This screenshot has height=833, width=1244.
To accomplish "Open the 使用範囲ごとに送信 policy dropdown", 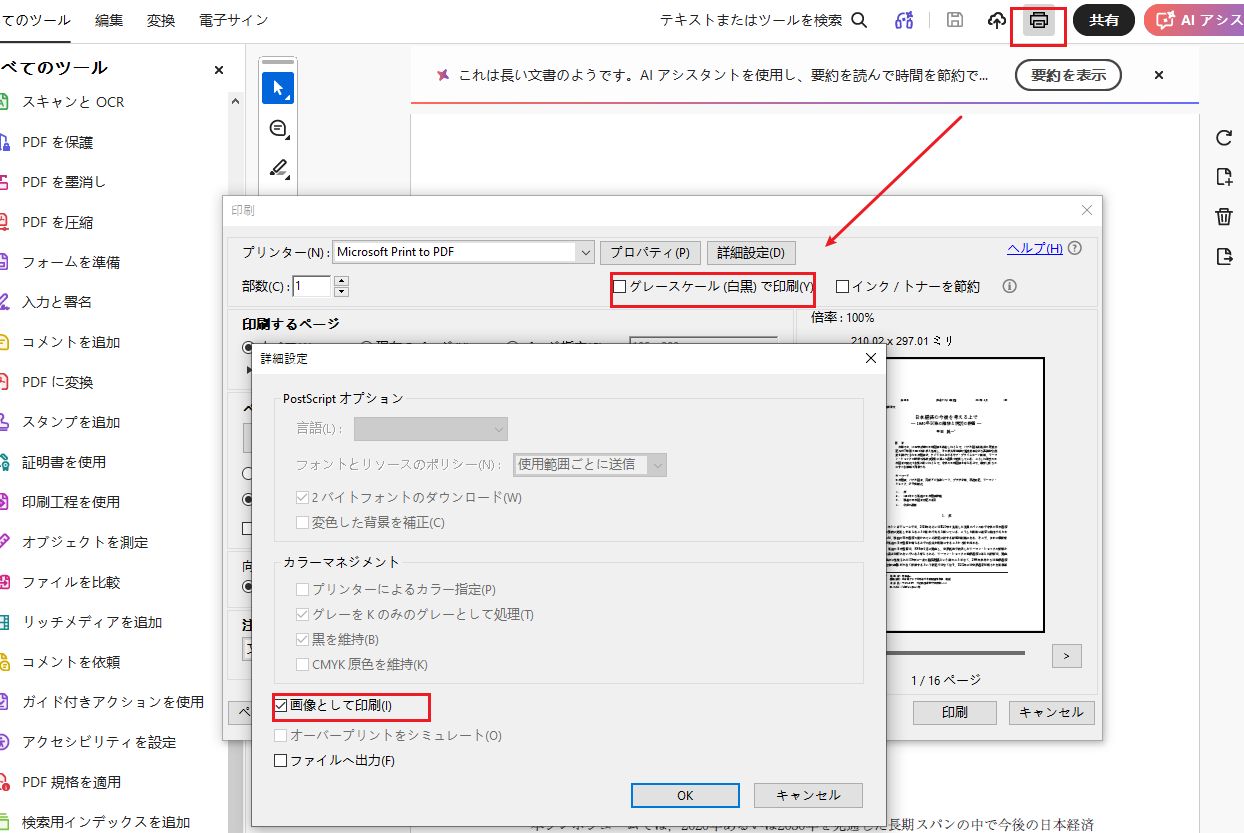I will tap(590, 464).
